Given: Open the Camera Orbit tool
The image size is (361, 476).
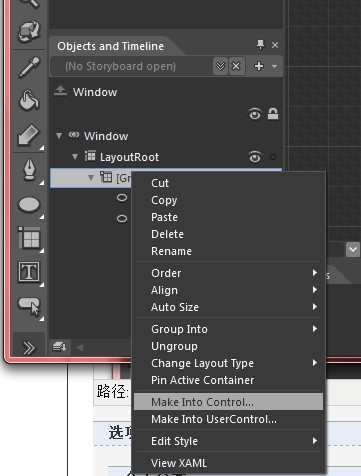Looking at the screenshot, I should coord(29,31).
